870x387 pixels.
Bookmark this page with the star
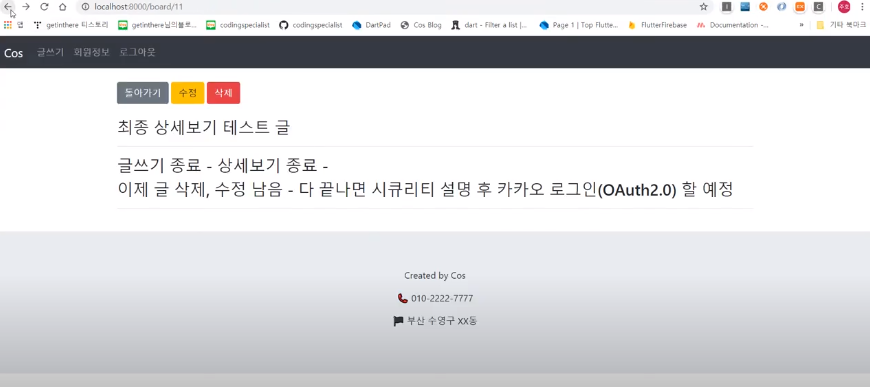tap(704, 7)
